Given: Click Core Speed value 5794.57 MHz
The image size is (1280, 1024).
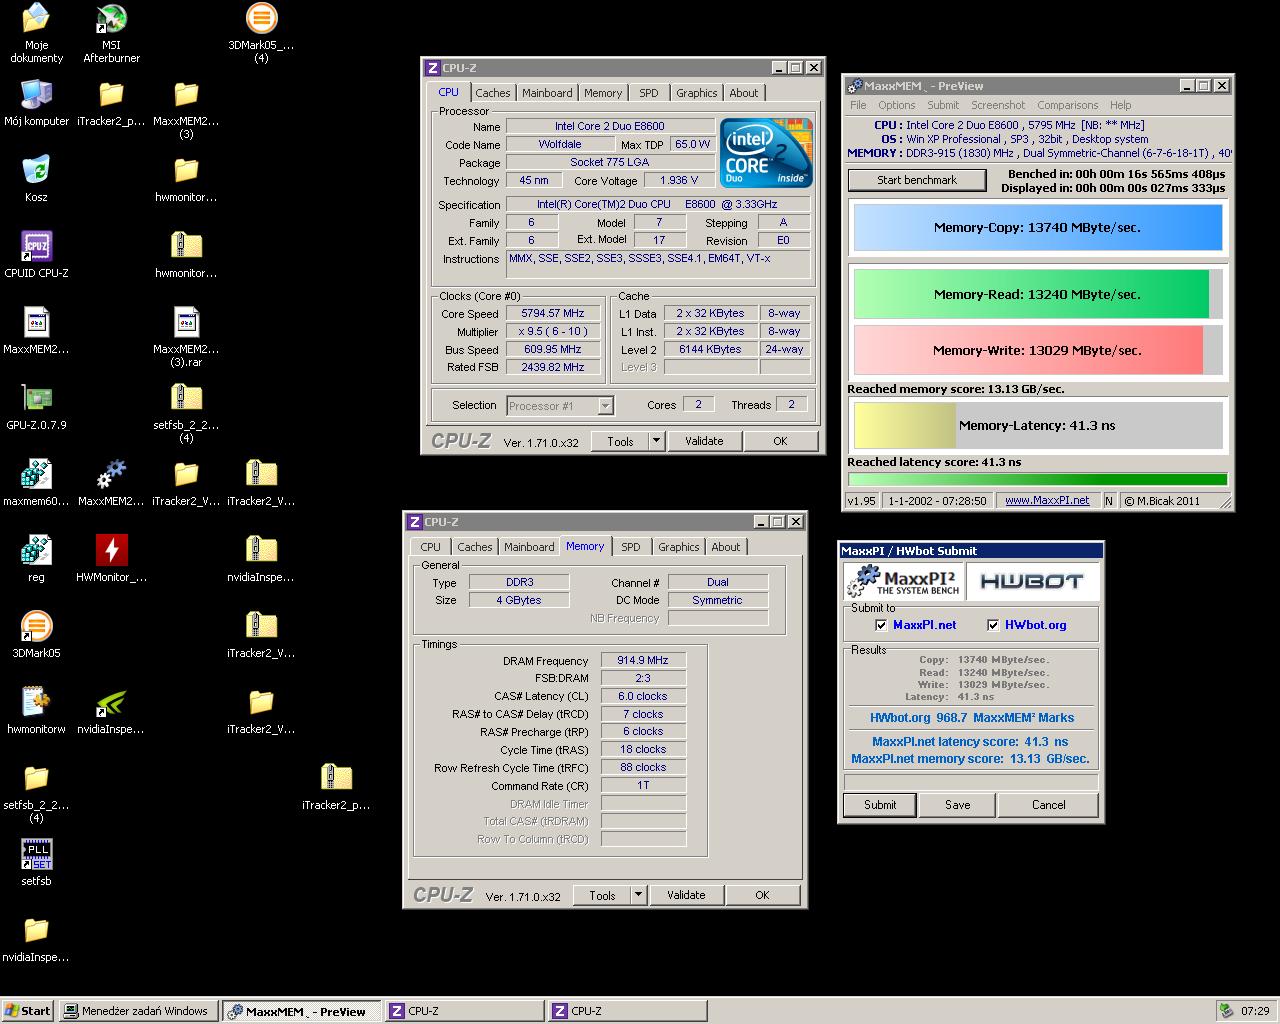Looking at the screenshot, I should [x=553, y=313].
